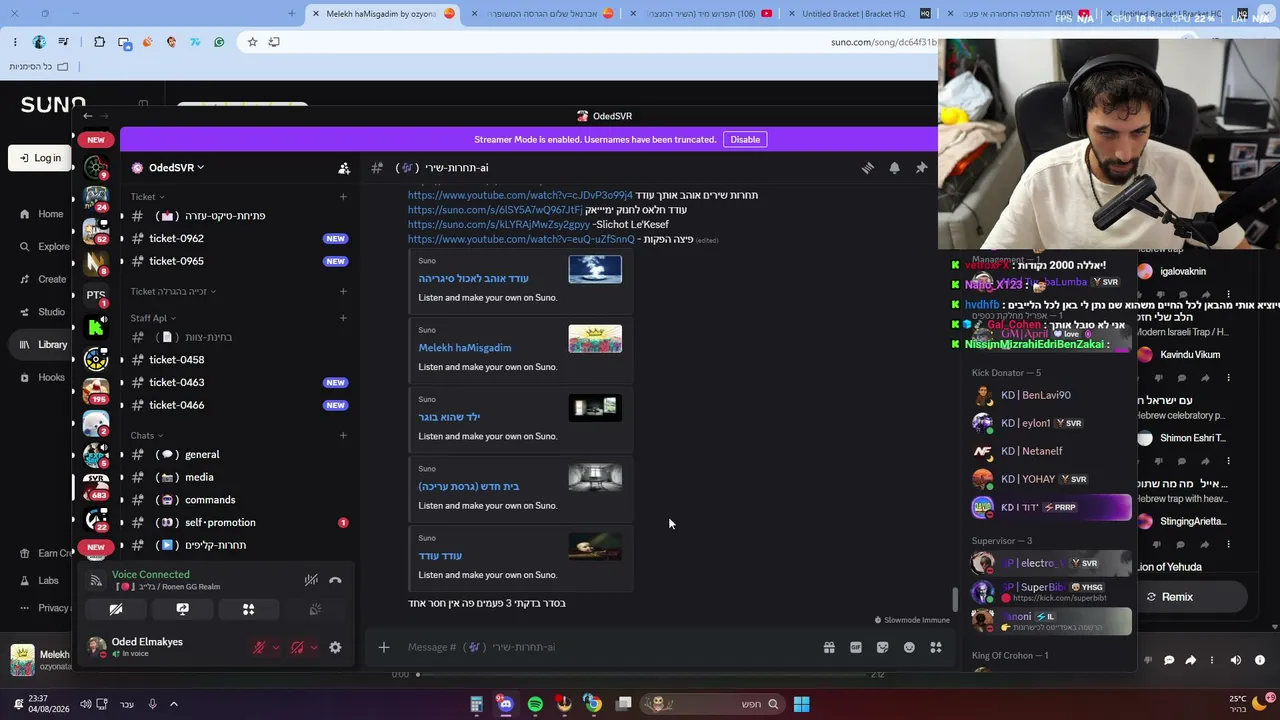Open the emoji picker
Screen dimensions: 1280x720
(909, 648)
